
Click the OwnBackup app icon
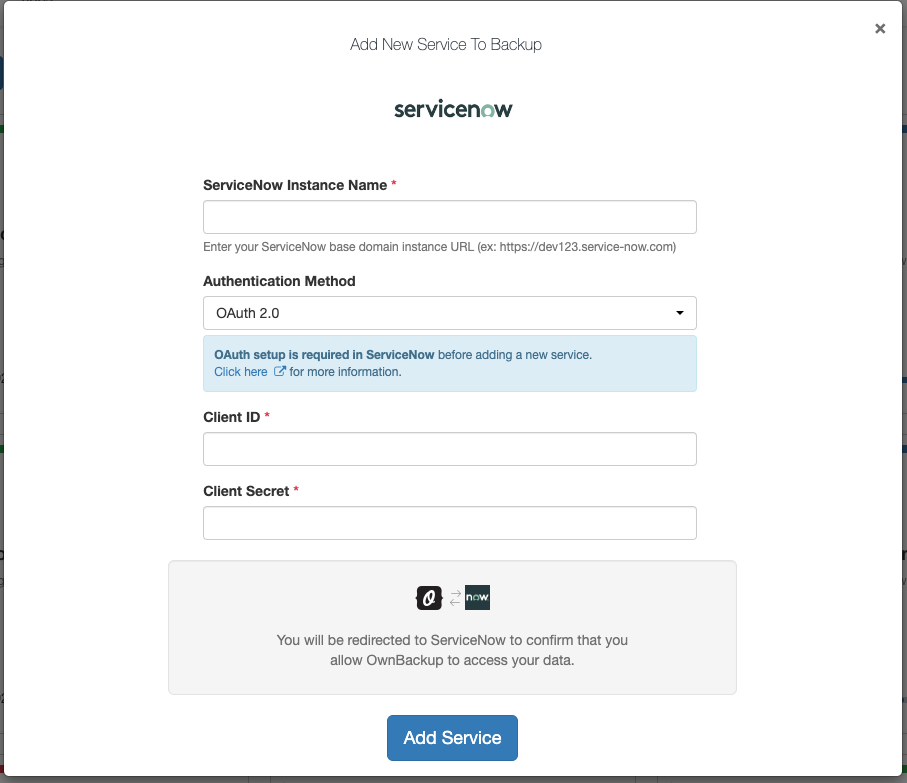point(427,597)
